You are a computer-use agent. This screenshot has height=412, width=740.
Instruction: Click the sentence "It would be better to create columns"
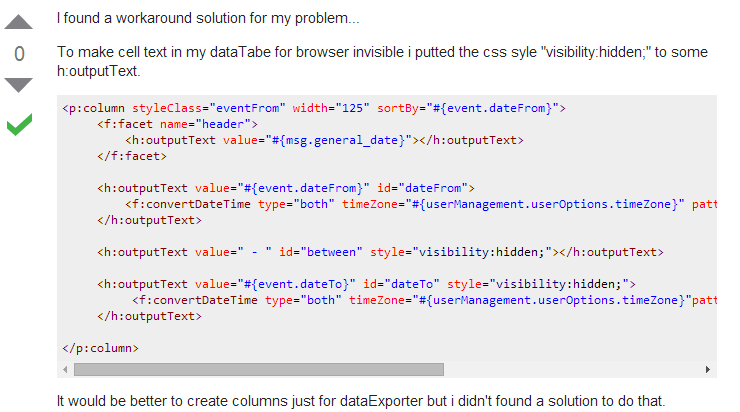click(x=360, y=402)
